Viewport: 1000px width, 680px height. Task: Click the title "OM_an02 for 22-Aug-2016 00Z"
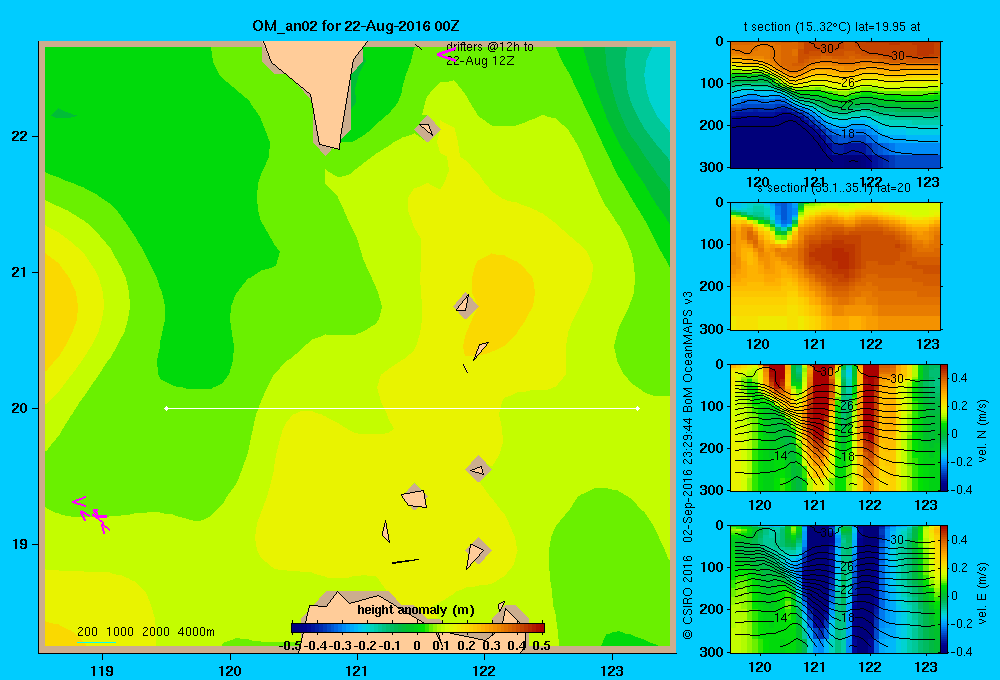355,26
